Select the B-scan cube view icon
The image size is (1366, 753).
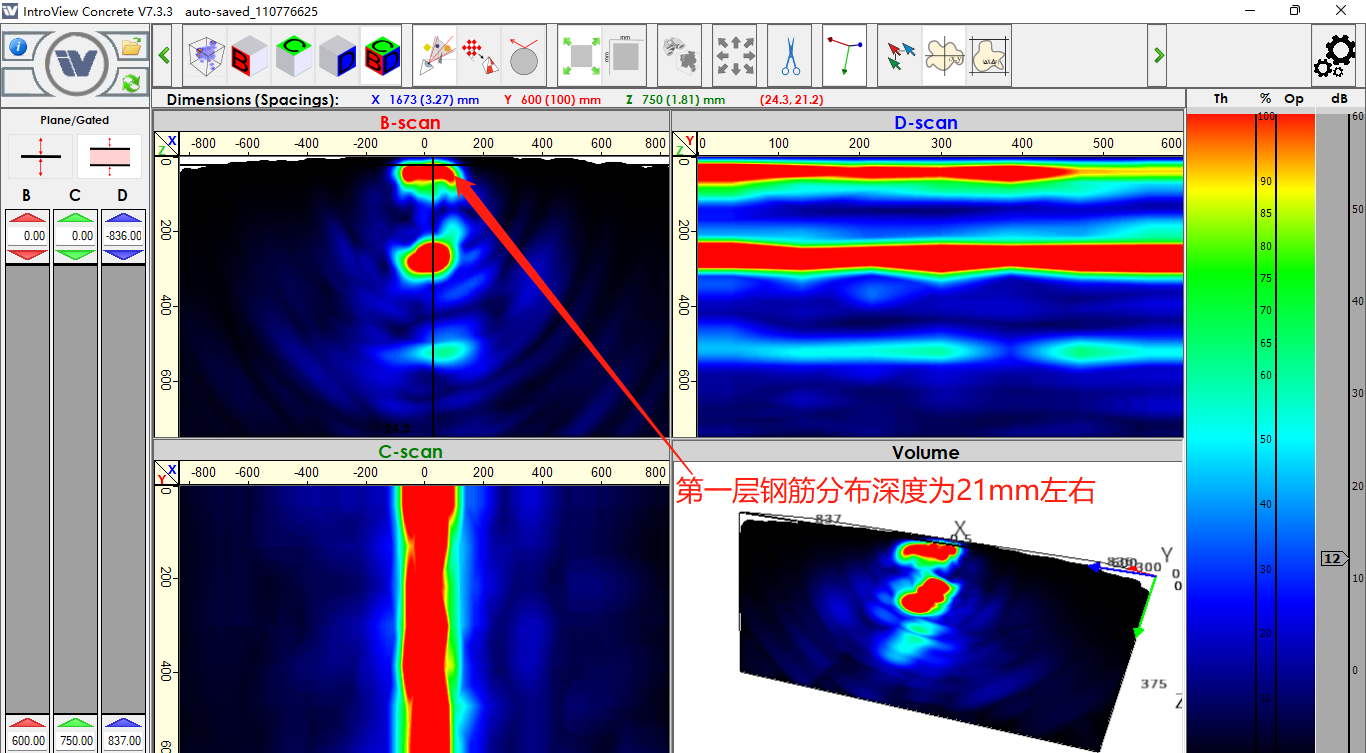pos(249,55)
